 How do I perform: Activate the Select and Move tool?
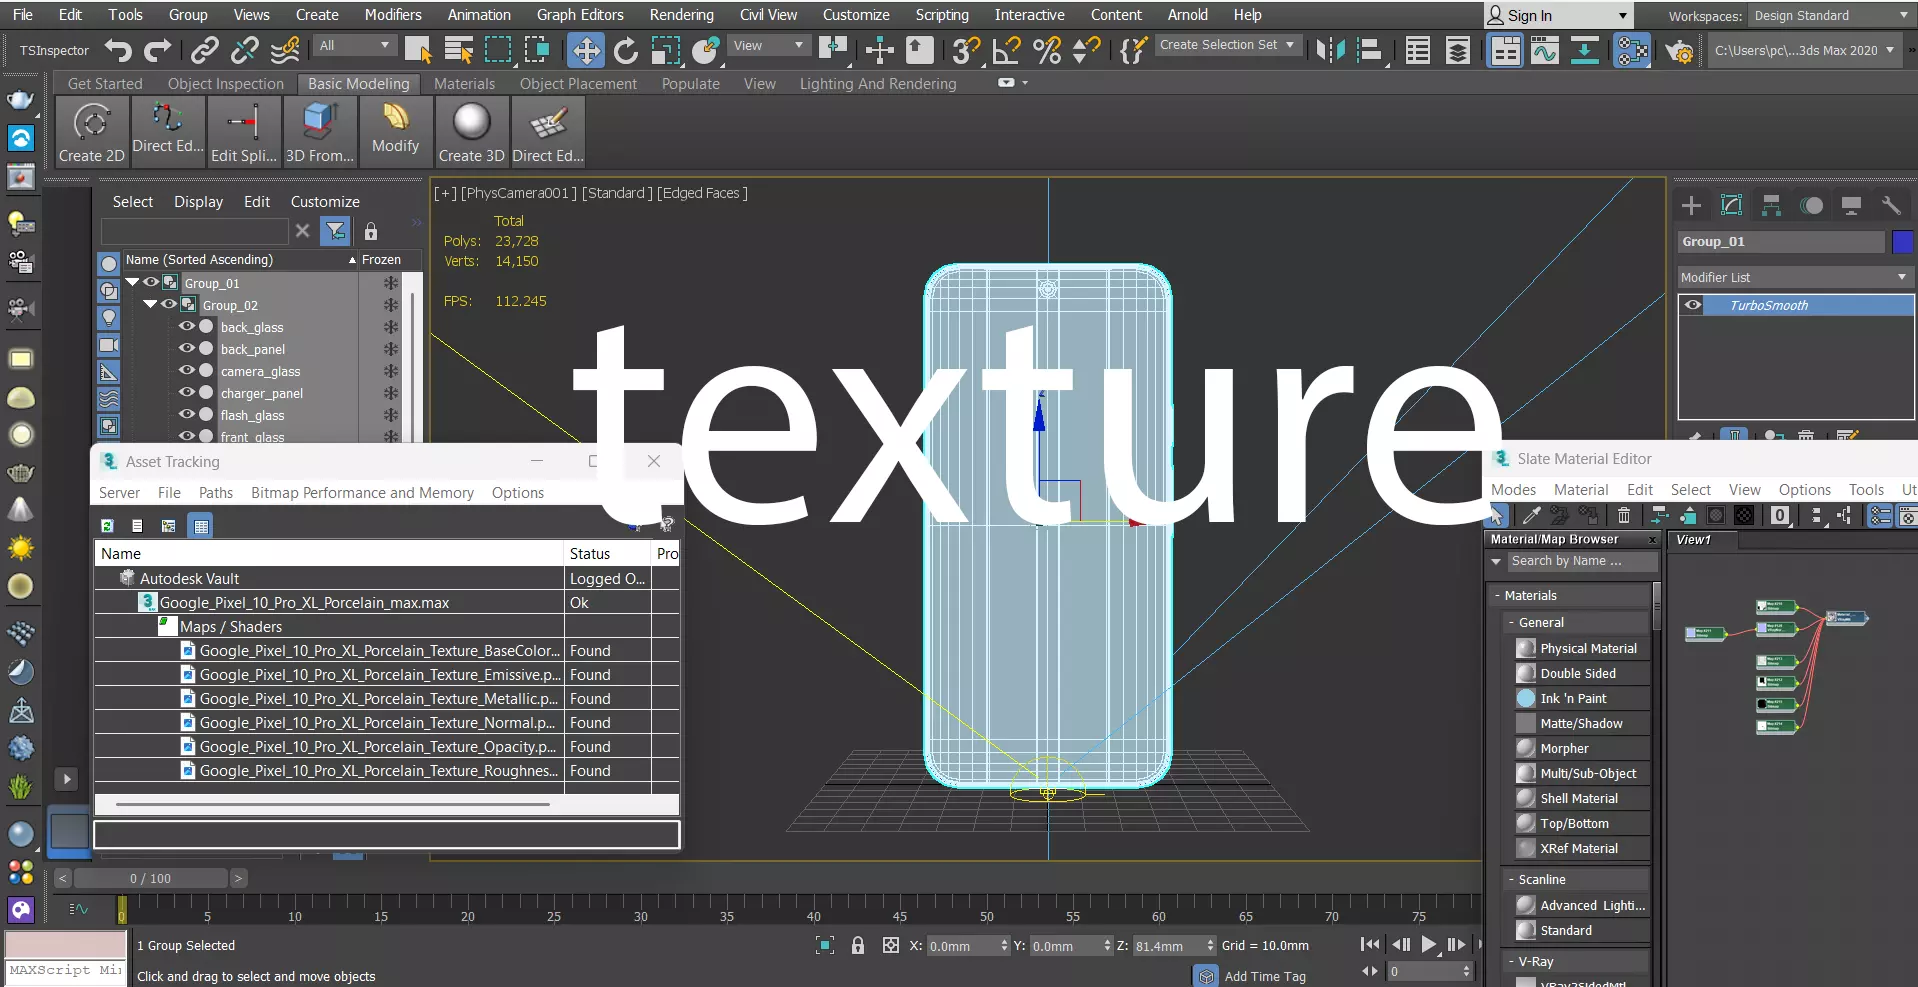(585, 50)
